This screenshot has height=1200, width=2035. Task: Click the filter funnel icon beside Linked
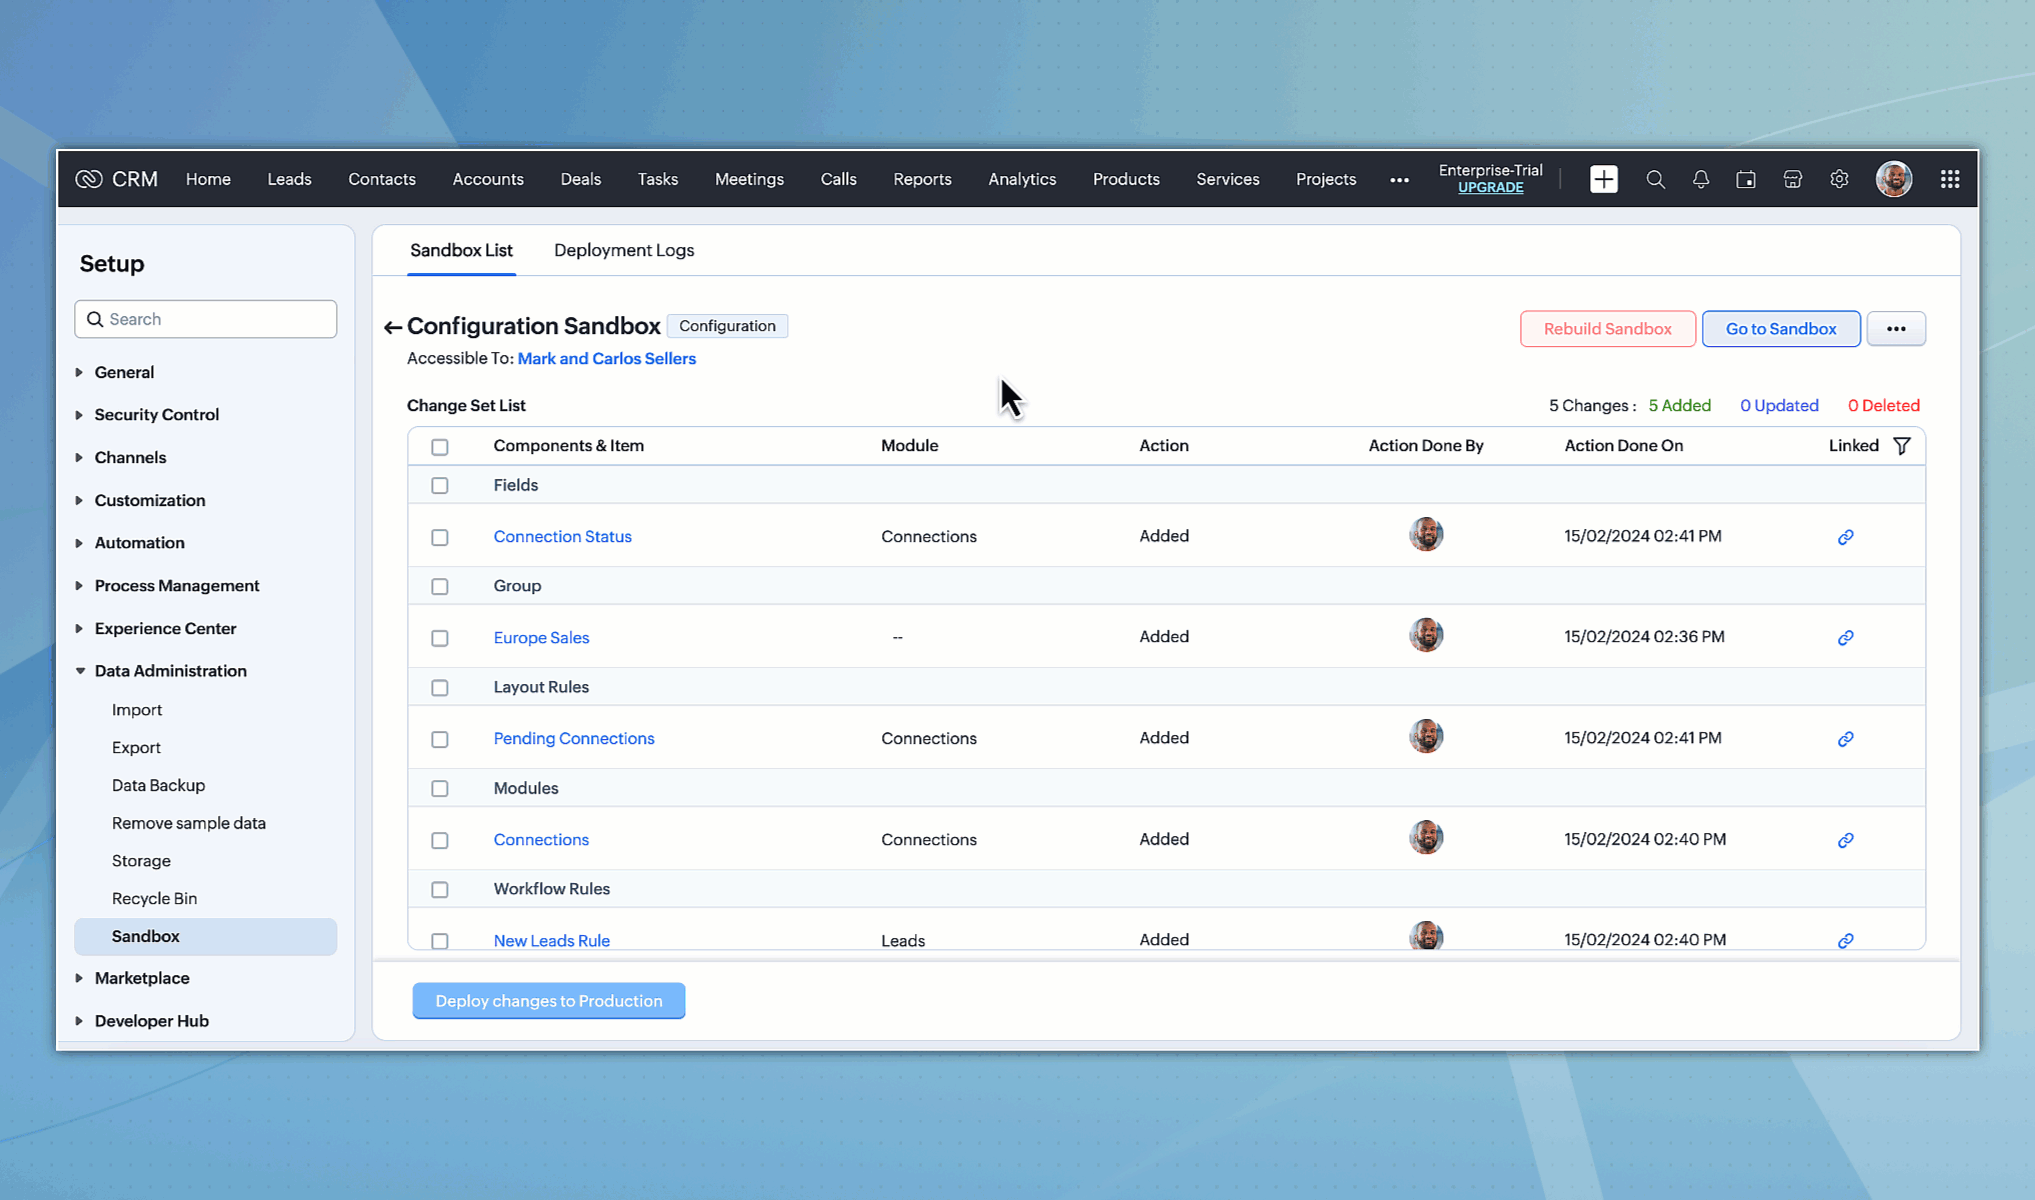1902,446
